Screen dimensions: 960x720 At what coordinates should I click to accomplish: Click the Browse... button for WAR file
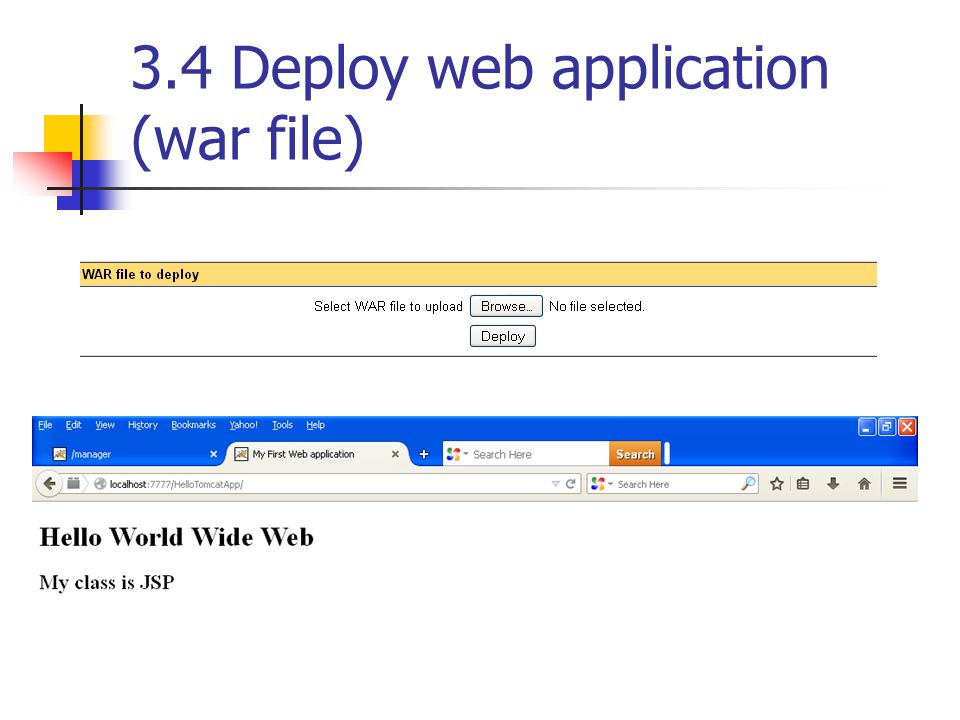506,306
